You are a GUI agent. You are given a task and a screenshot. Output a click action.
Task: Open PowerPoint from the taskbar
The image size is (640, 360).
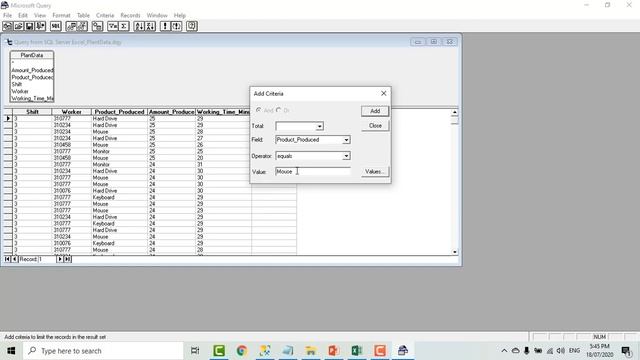(x=334, y=351)
